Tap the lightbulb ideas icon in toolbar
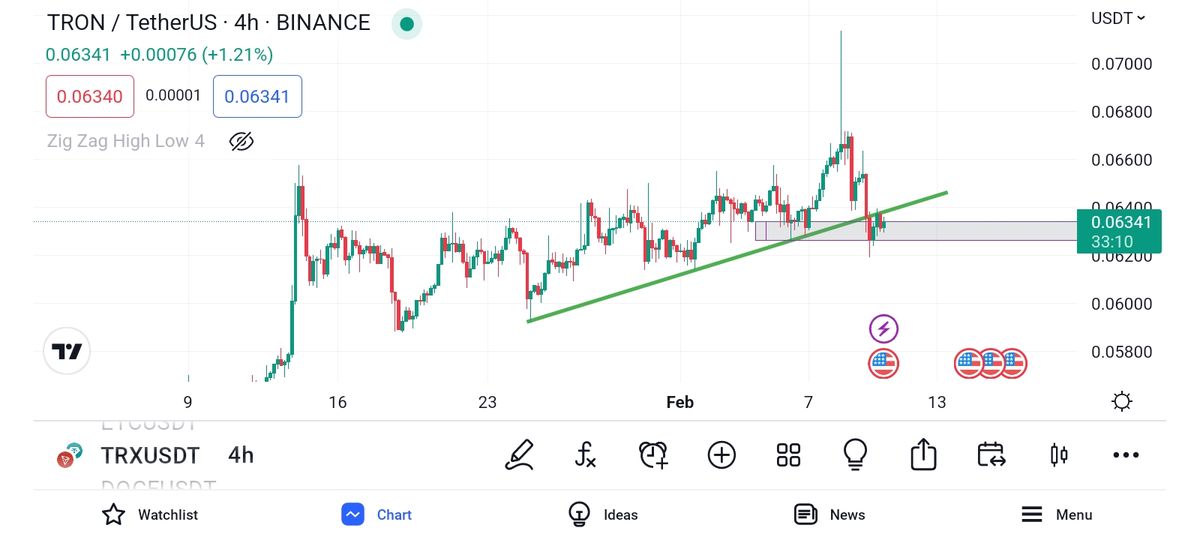Viewport: 1200px width, 540px height. 855,455
